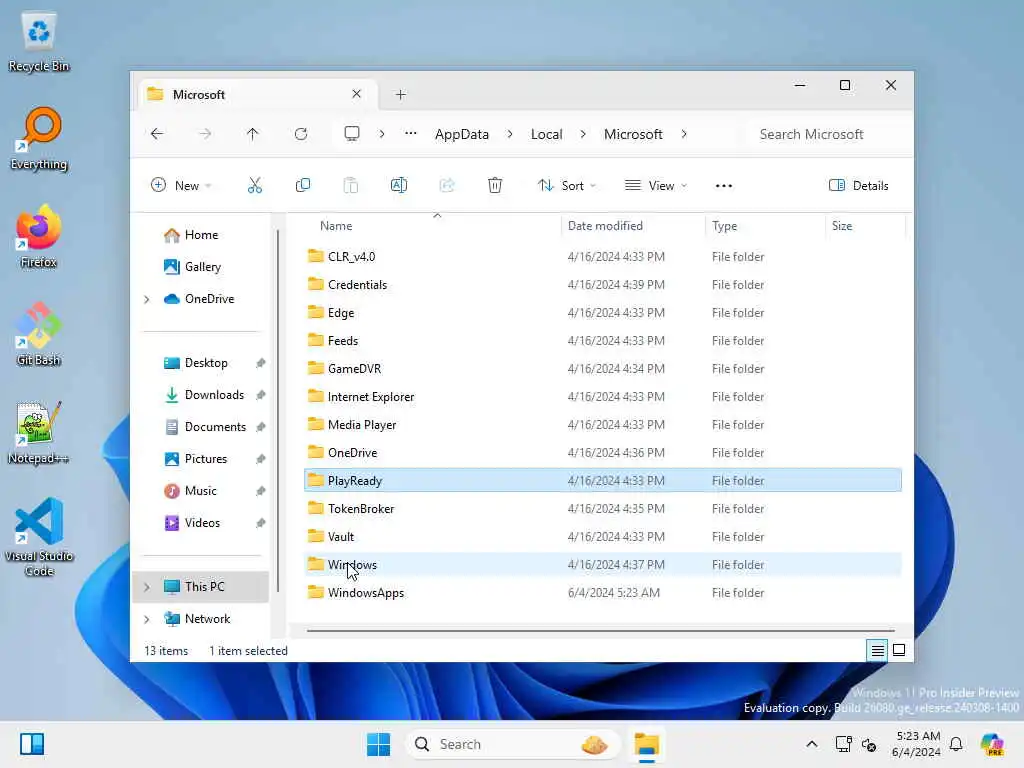
Task: Click the PC icon in address bar
Action: click(352, 134)
